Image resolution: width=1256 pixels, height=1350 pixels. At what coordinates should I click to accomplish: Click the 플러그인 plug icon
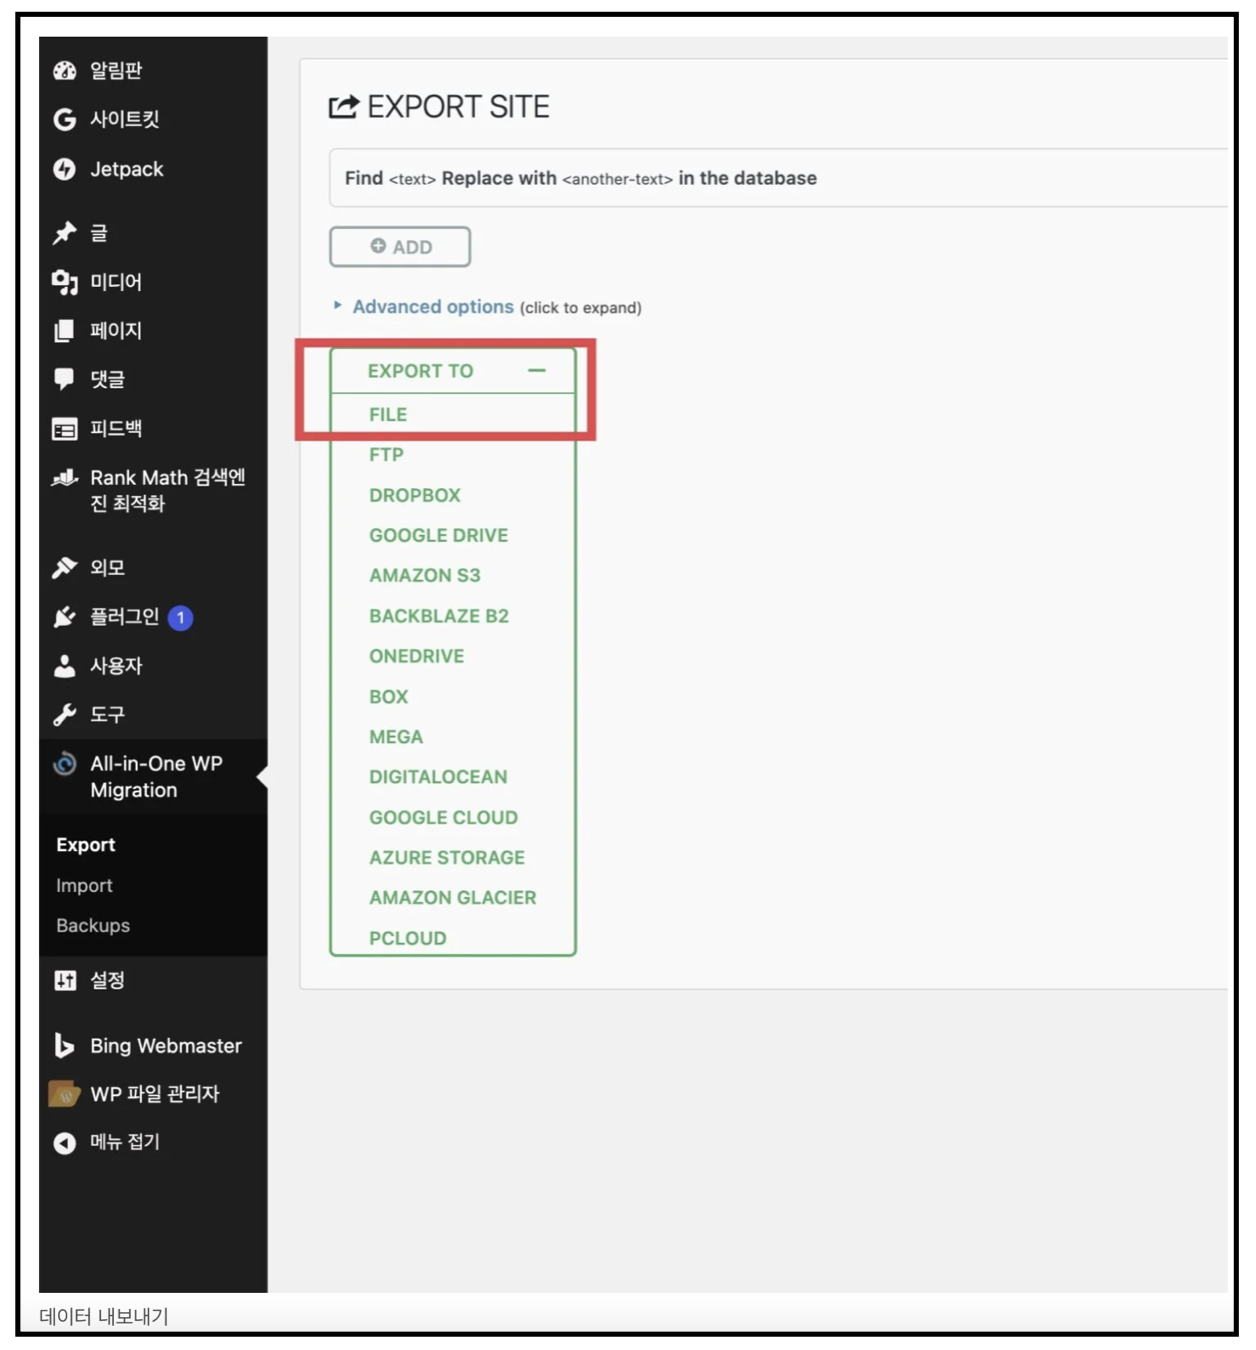pos(65,617)
